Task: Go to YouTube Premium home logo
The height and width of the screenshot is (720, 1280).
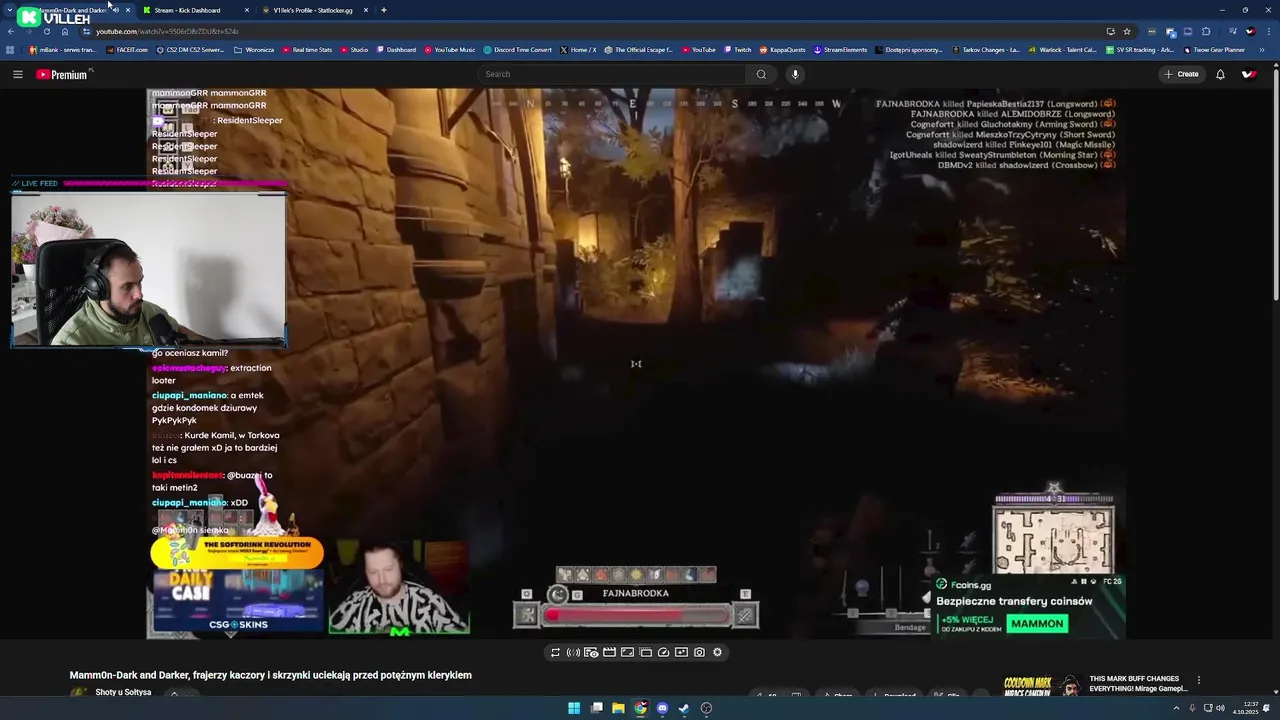Action: click(x=63, y=74)
